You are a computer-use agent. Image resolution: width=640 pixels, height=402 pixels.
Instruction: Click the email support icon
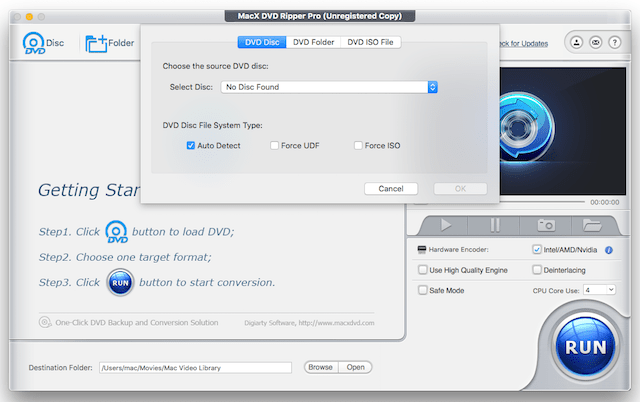(x=596, y=42)
